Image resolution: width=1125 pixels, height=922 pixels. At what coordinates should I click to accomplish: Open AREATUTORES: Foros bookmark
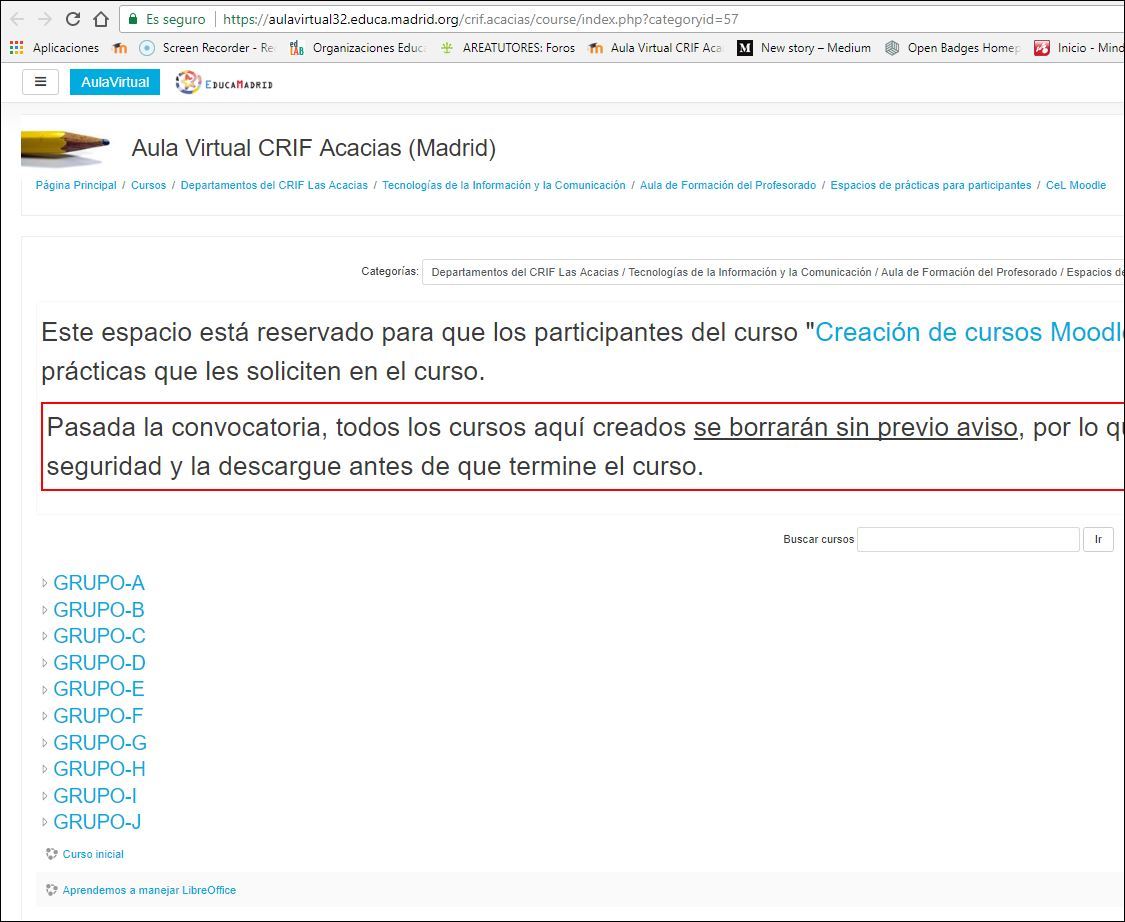tap(507, 48)
